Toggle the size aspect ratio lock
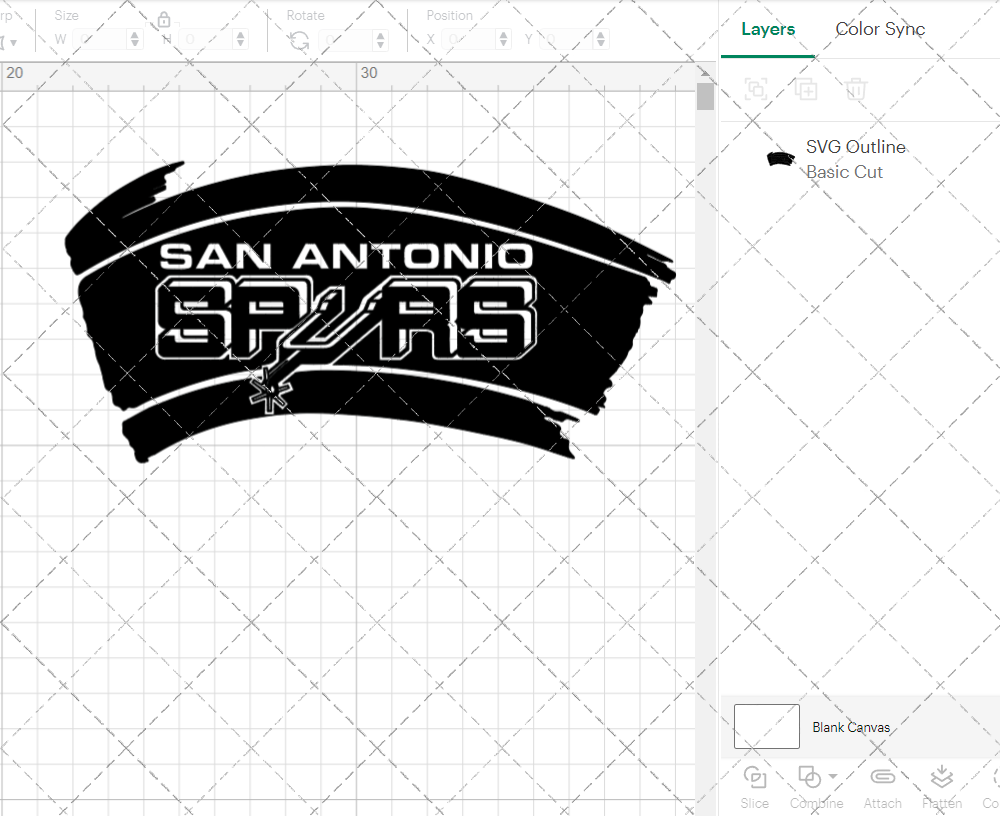The width and height of the screenshot is (1000, 816). click(164, 20)
